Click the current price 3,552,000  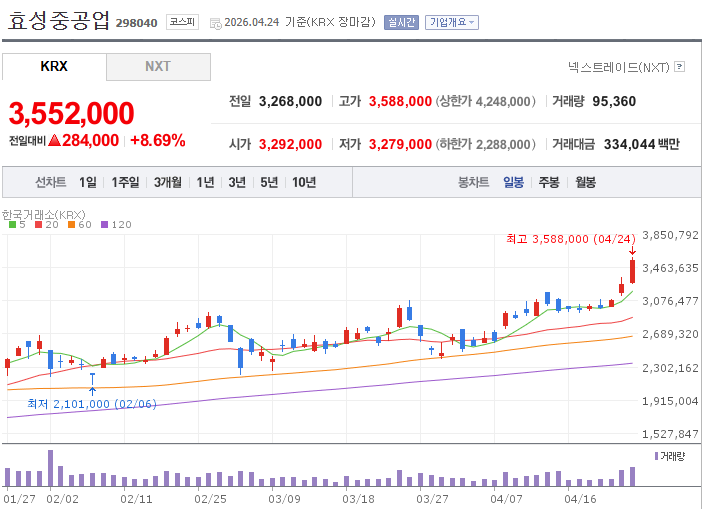(x=72, y=113)
